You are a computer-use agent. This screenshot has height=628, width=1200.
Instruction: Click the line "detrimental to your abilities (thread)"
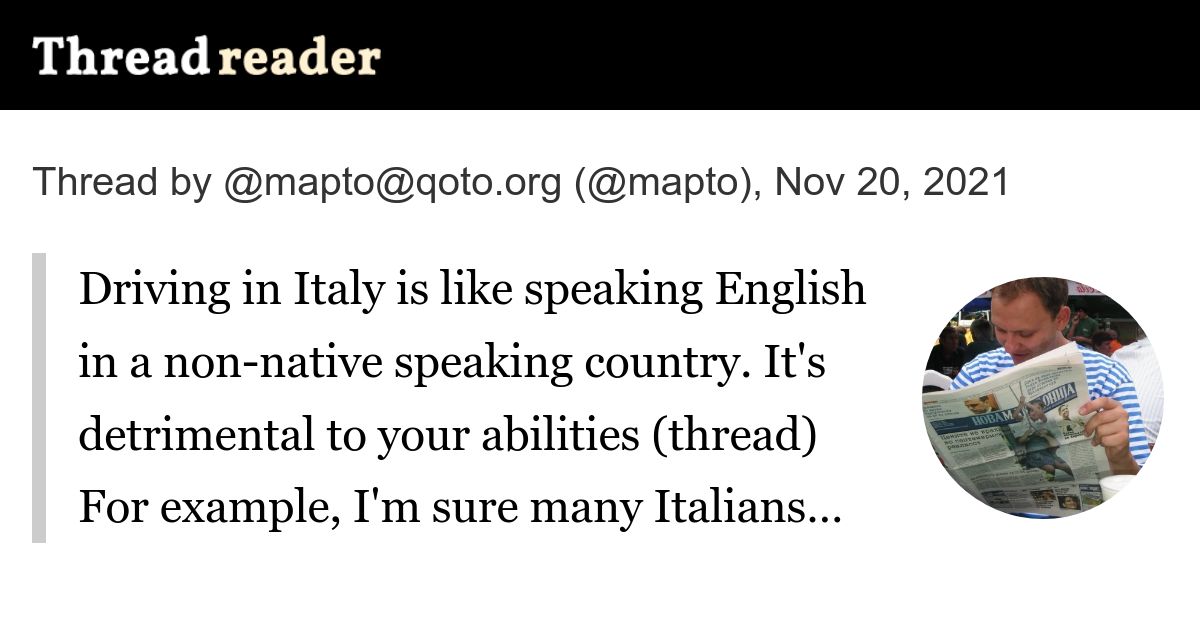[x=445, y=438]
